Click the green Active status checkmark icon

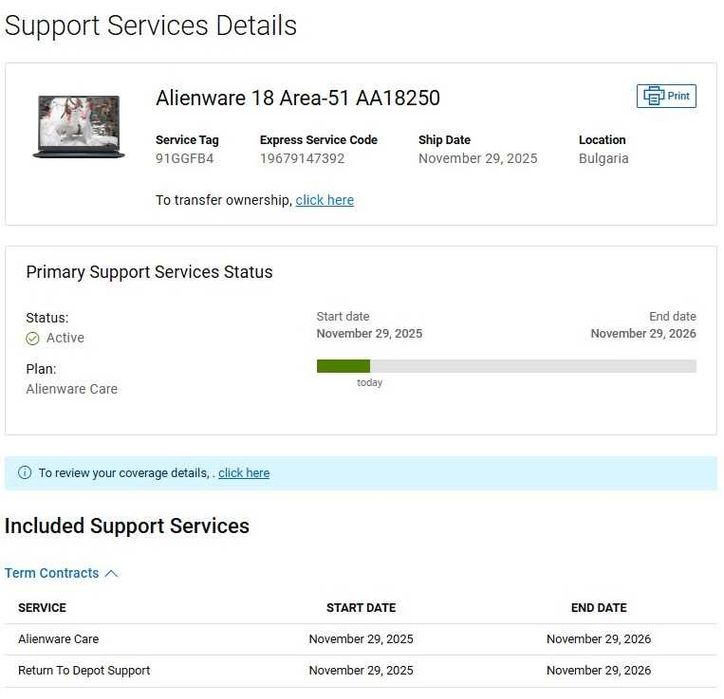(x=33, y=338)
